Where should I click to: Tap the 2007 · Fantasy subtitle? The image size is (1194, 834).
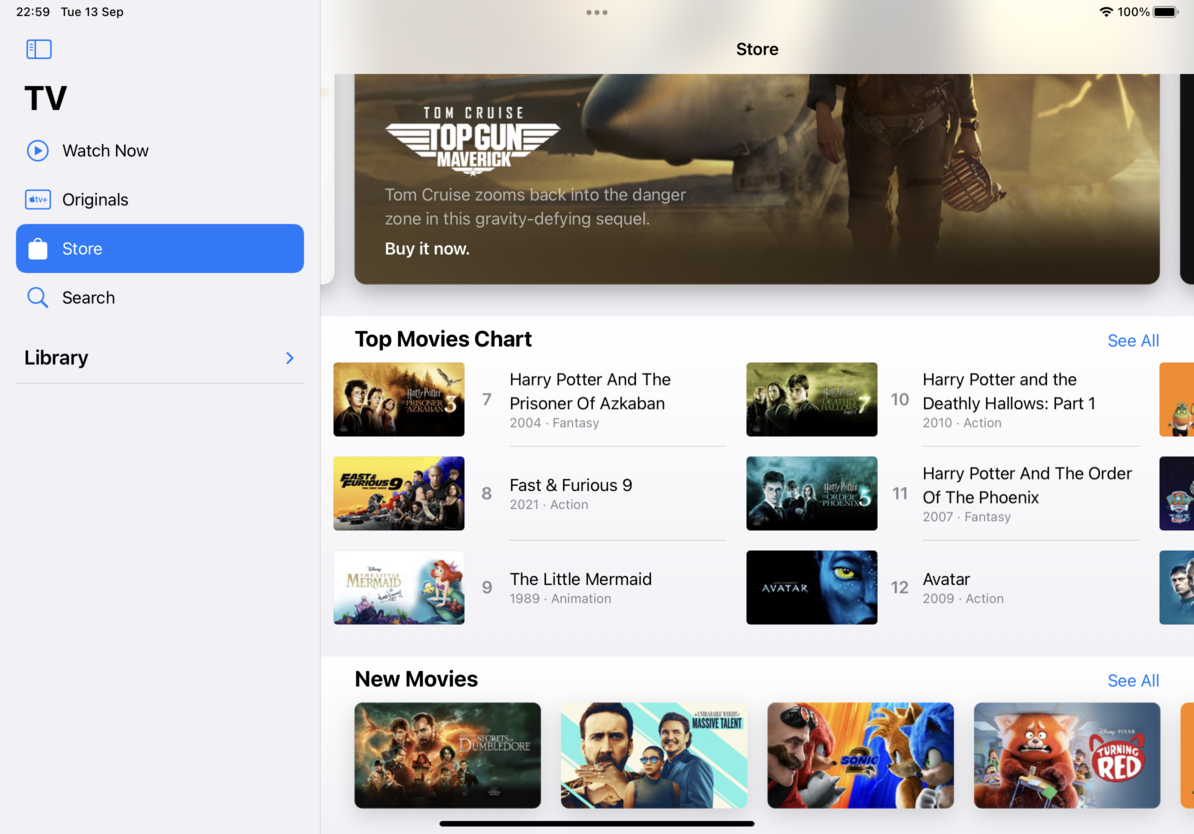point(967,516)
